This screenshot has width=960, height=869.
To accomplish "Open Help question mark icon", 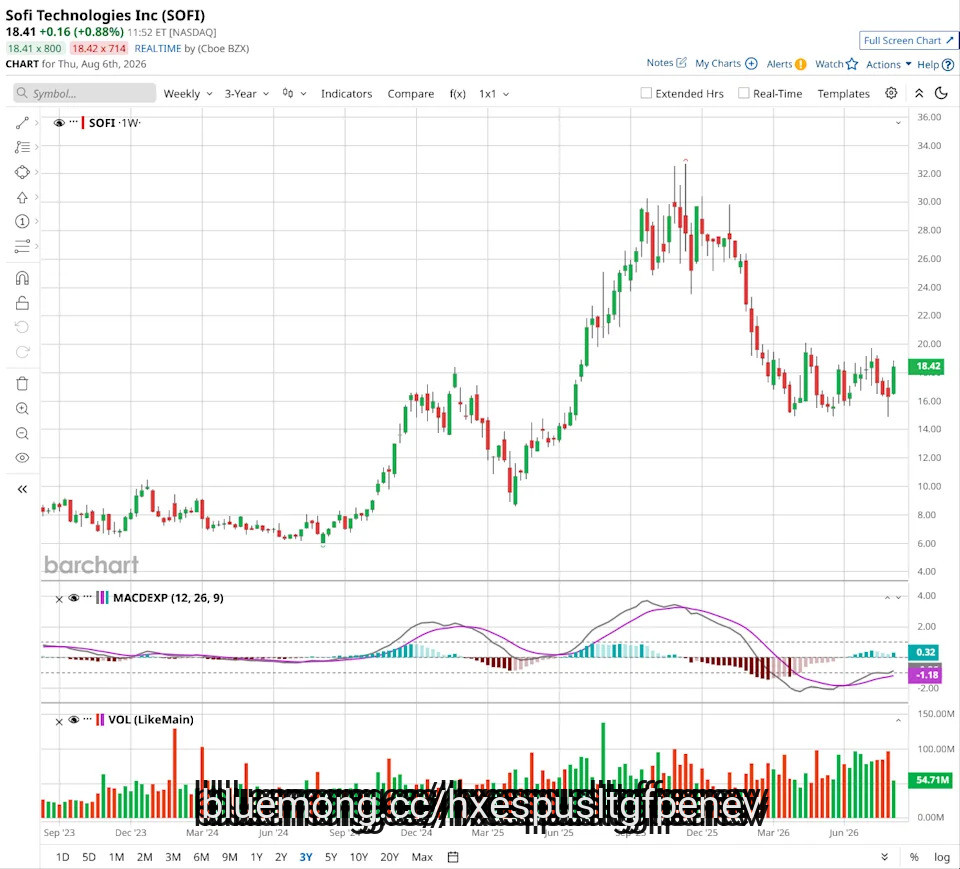I will 948,64.
